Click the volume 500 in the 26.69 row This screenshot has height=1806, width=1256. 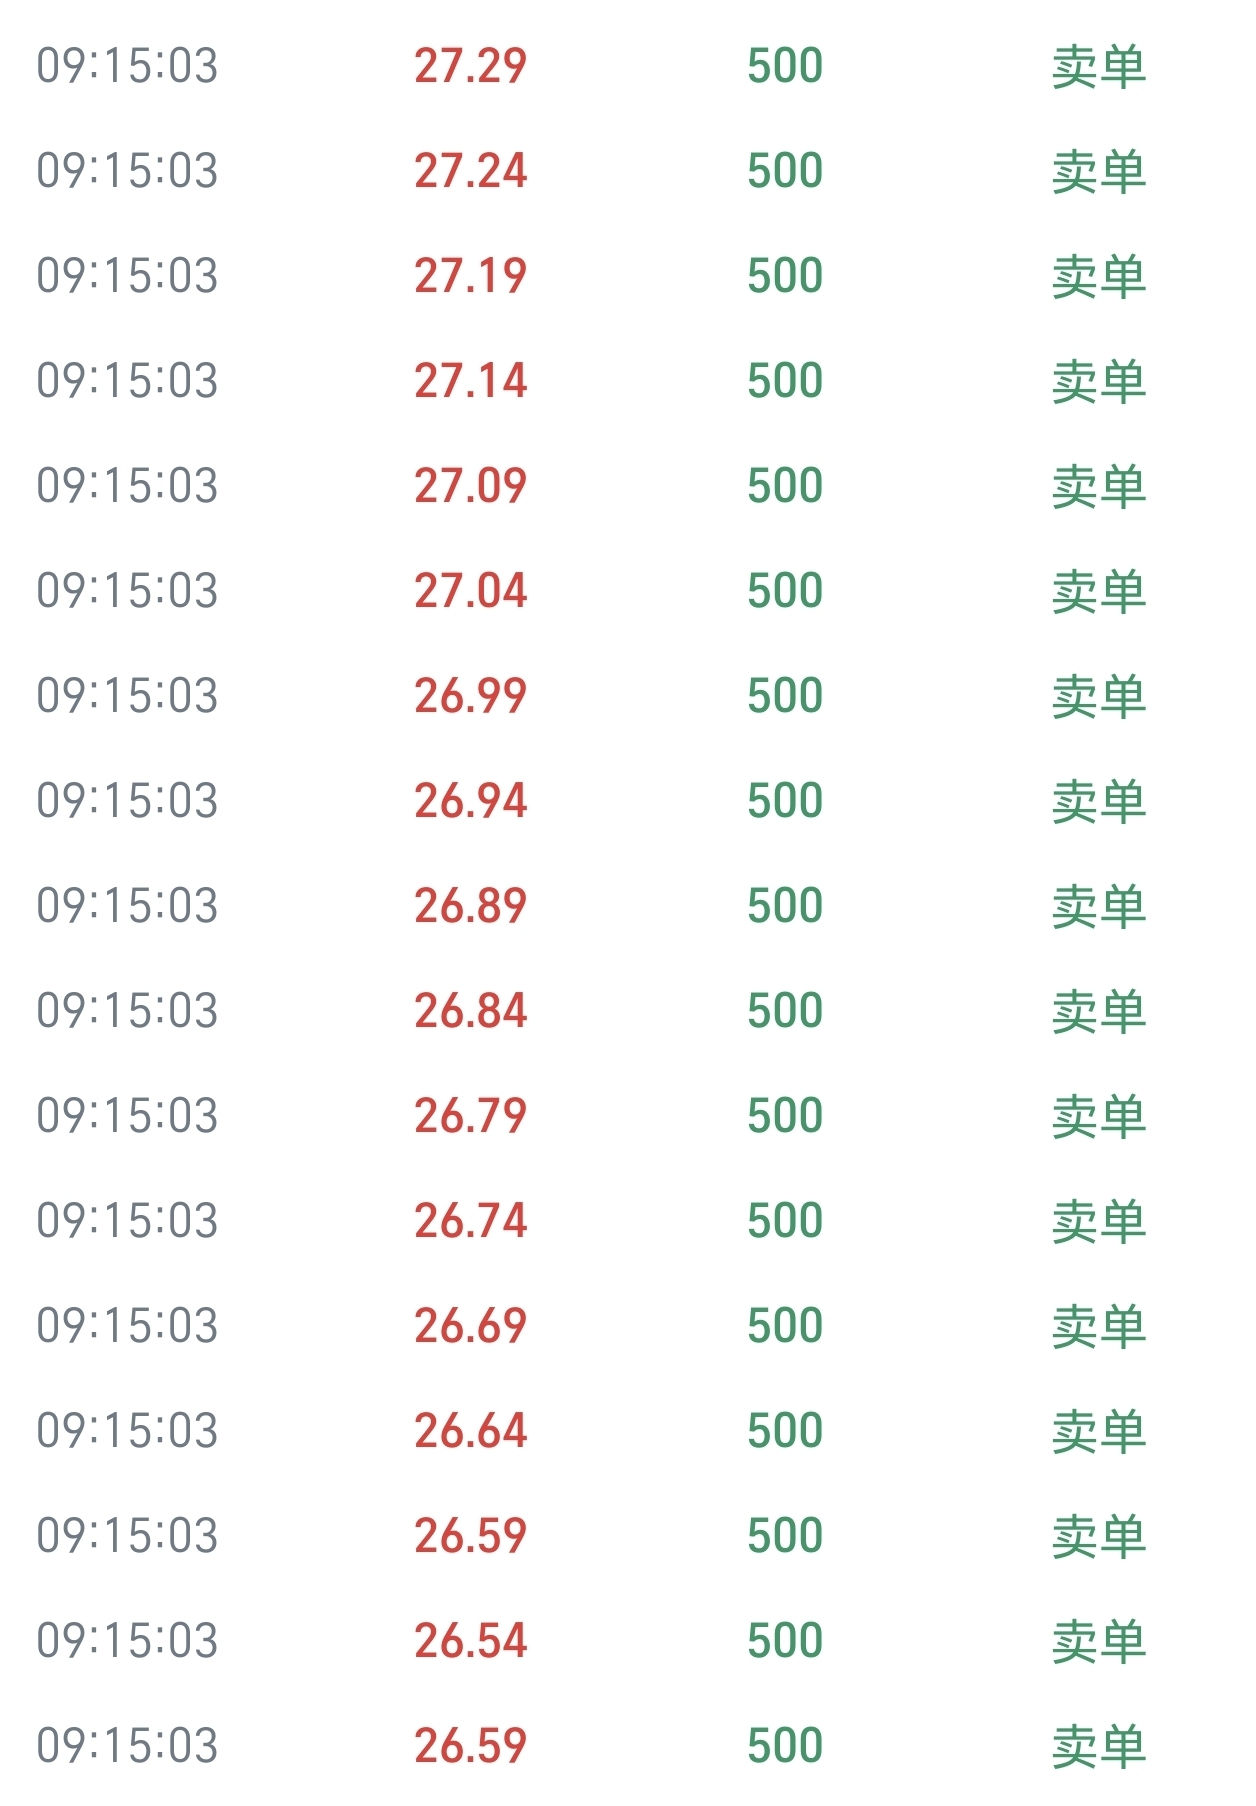point(785,1326)
